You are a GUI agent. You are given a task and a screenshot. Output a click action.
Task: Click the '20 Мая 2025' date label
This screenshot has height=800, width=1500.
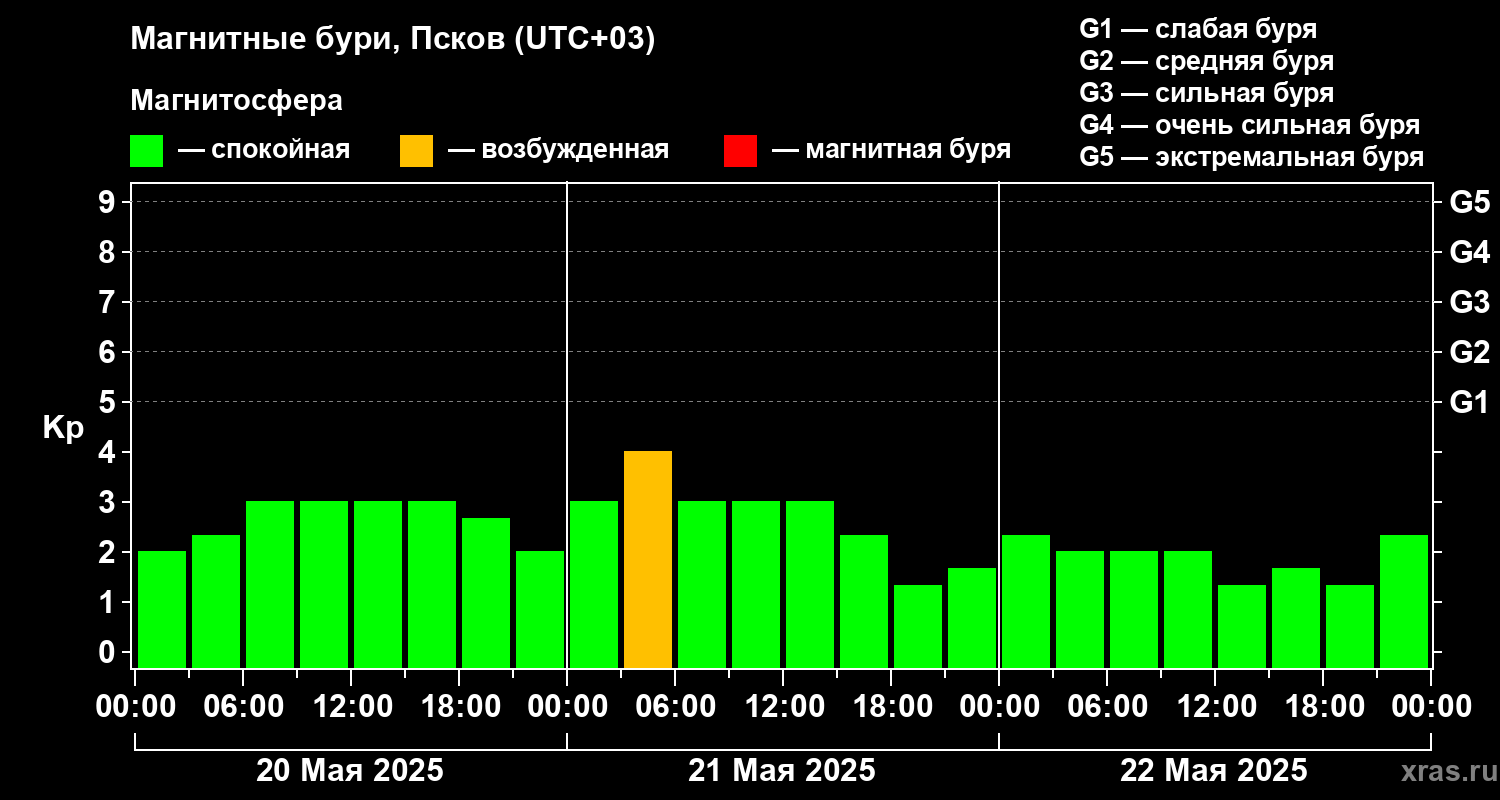point(350,771)
